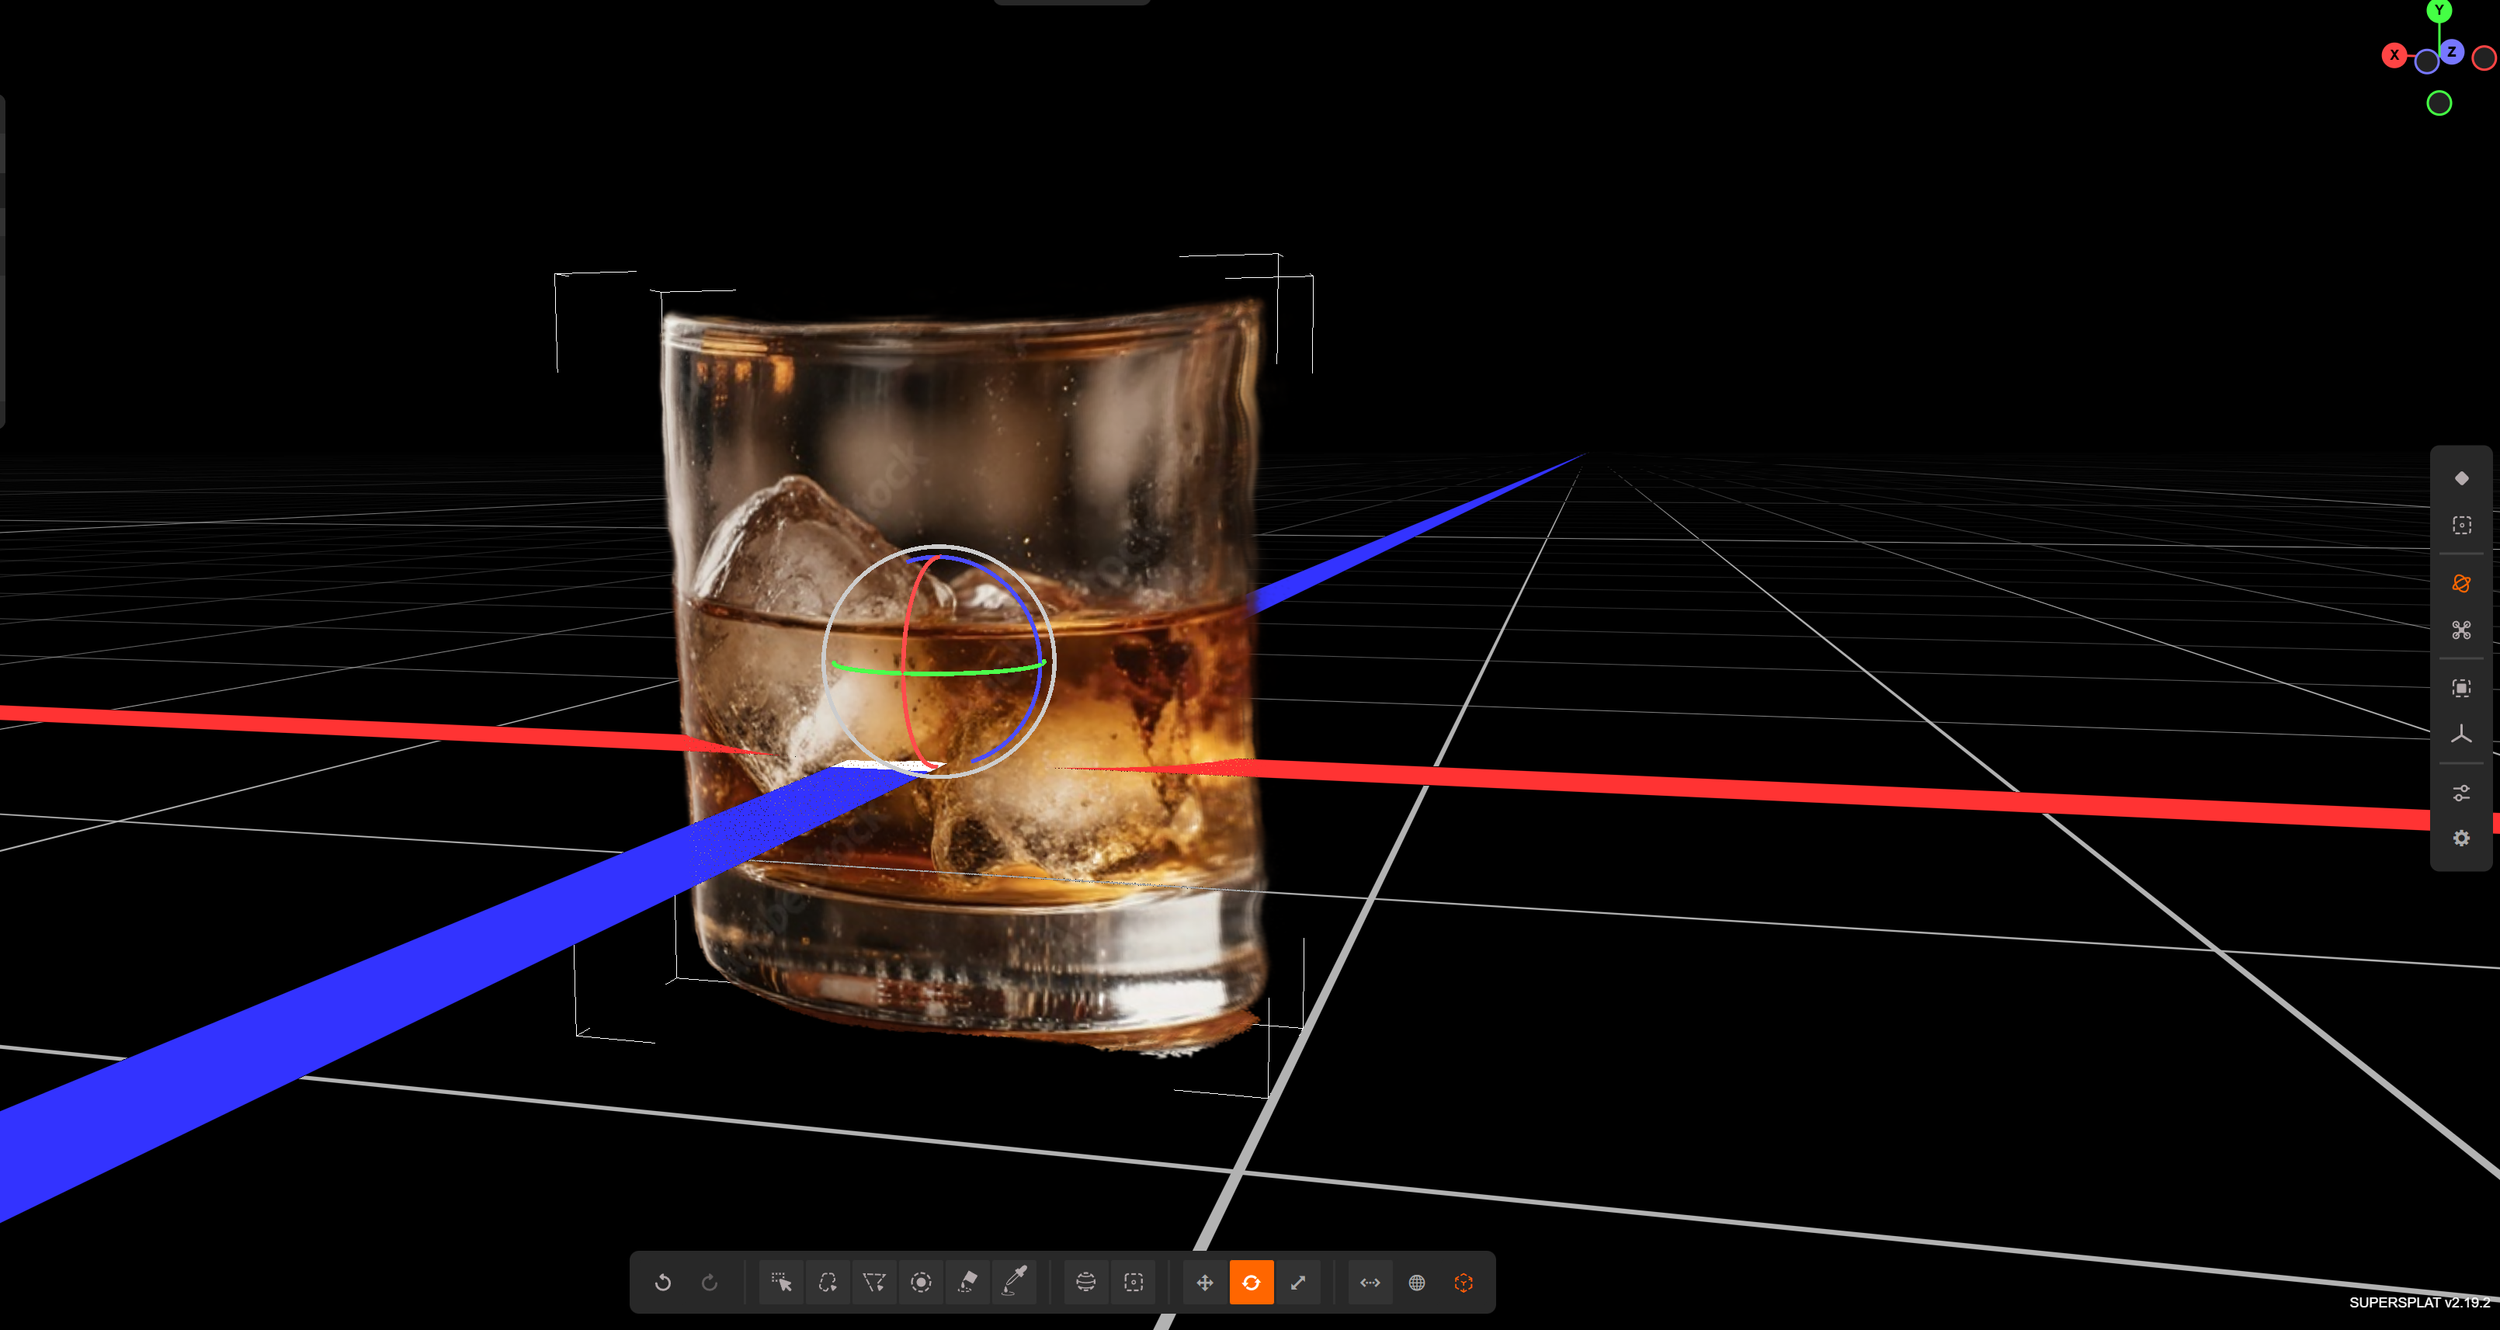Snap view to green Y axis
The height and width of the screenshot is (1330, 2500).
coord(2439,11)
